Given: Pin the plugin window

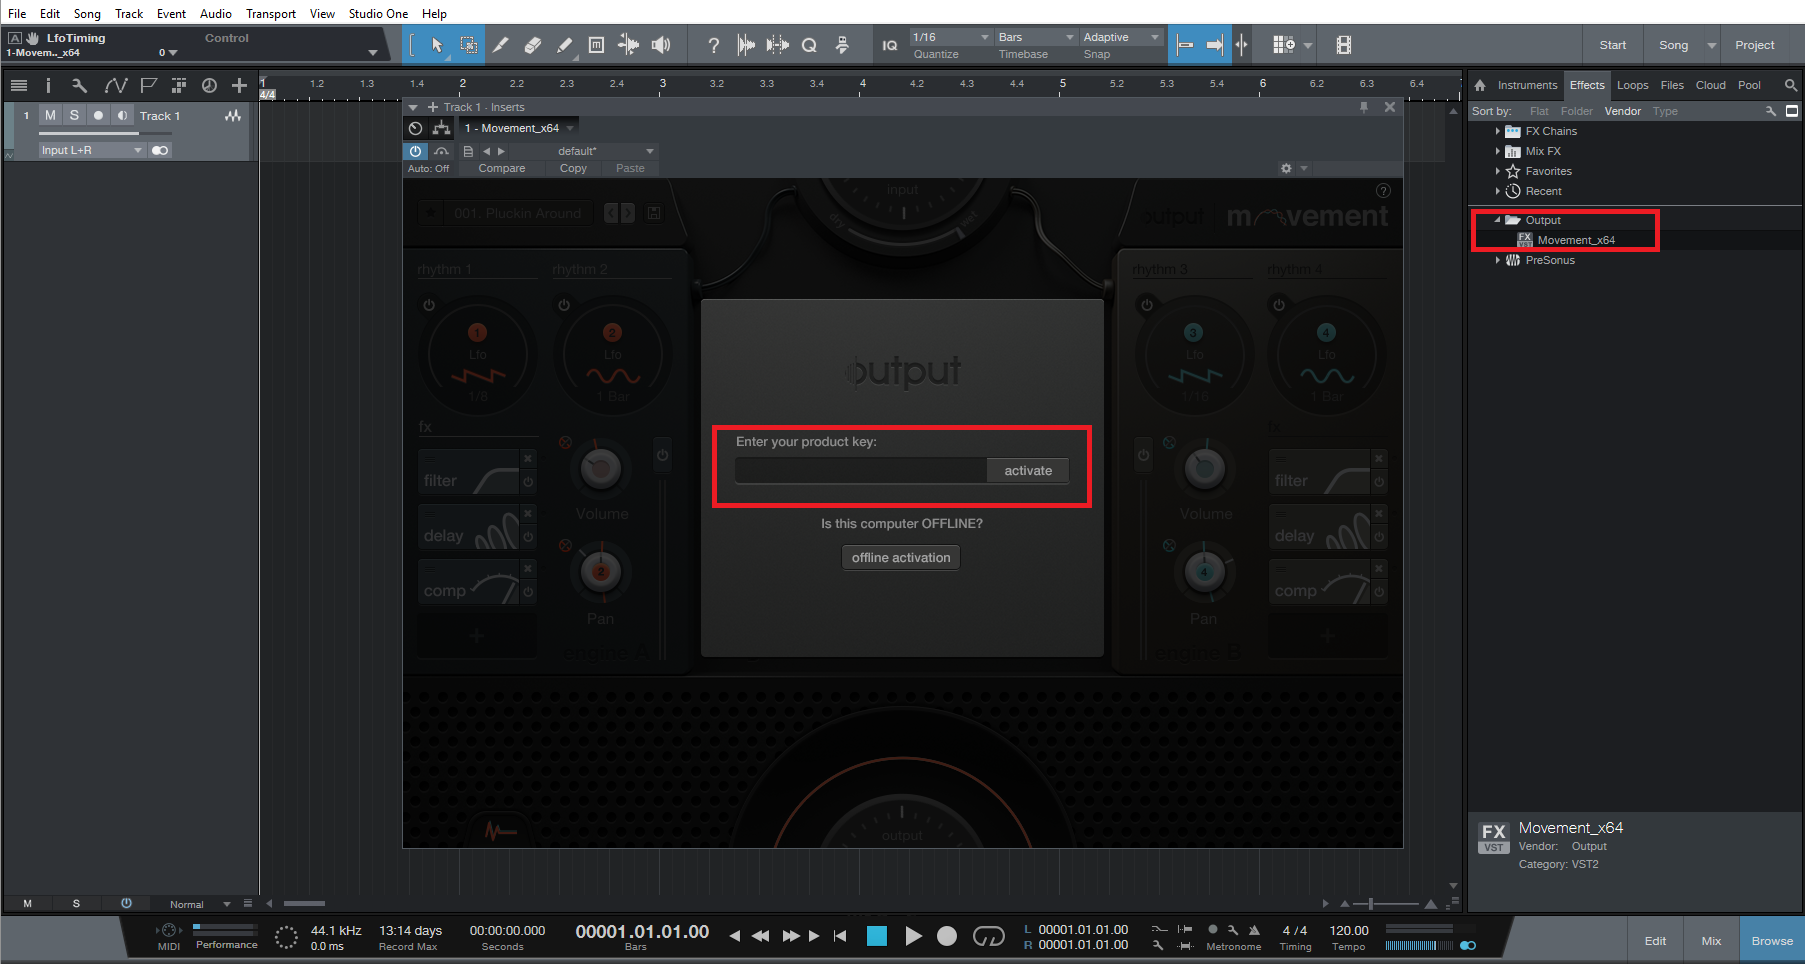Looking at the screenshot, I should pos(1364,107).
